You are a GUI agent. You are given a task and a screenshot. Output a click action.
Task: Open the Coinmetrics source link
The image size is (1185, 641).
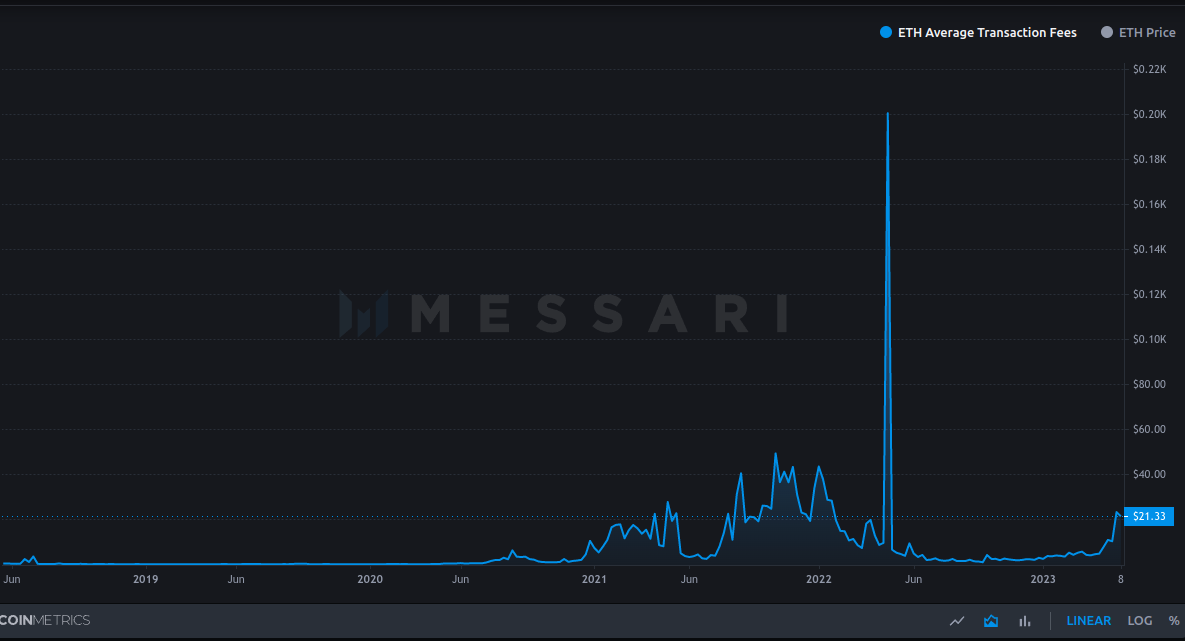click(x=45, y=620)
